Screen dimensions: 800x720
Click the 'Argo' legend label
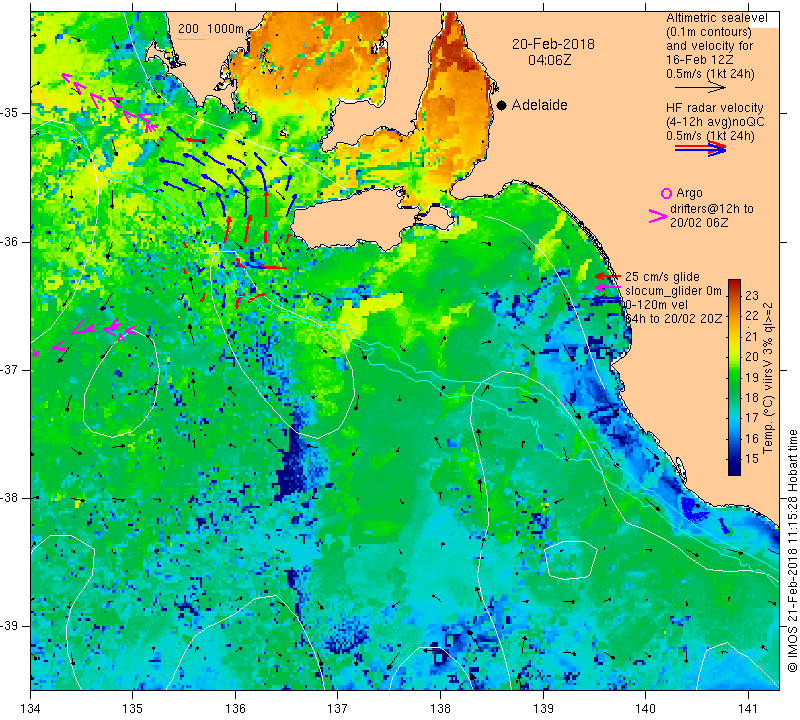pos(689,193)
